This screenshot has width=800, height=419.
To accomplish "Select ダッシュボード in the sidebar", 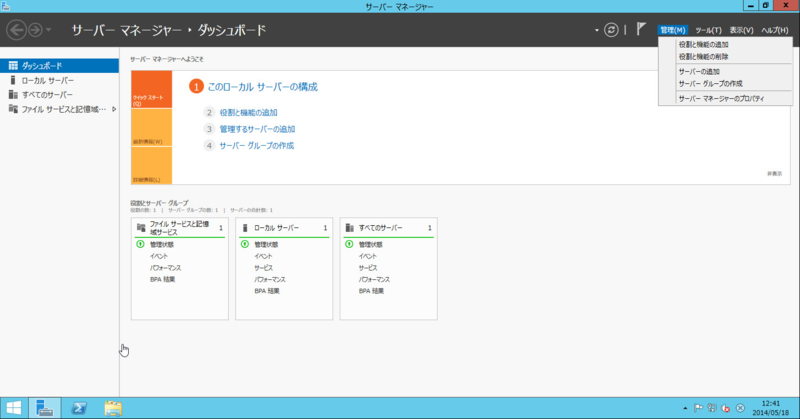I will [x=59, y=66].
